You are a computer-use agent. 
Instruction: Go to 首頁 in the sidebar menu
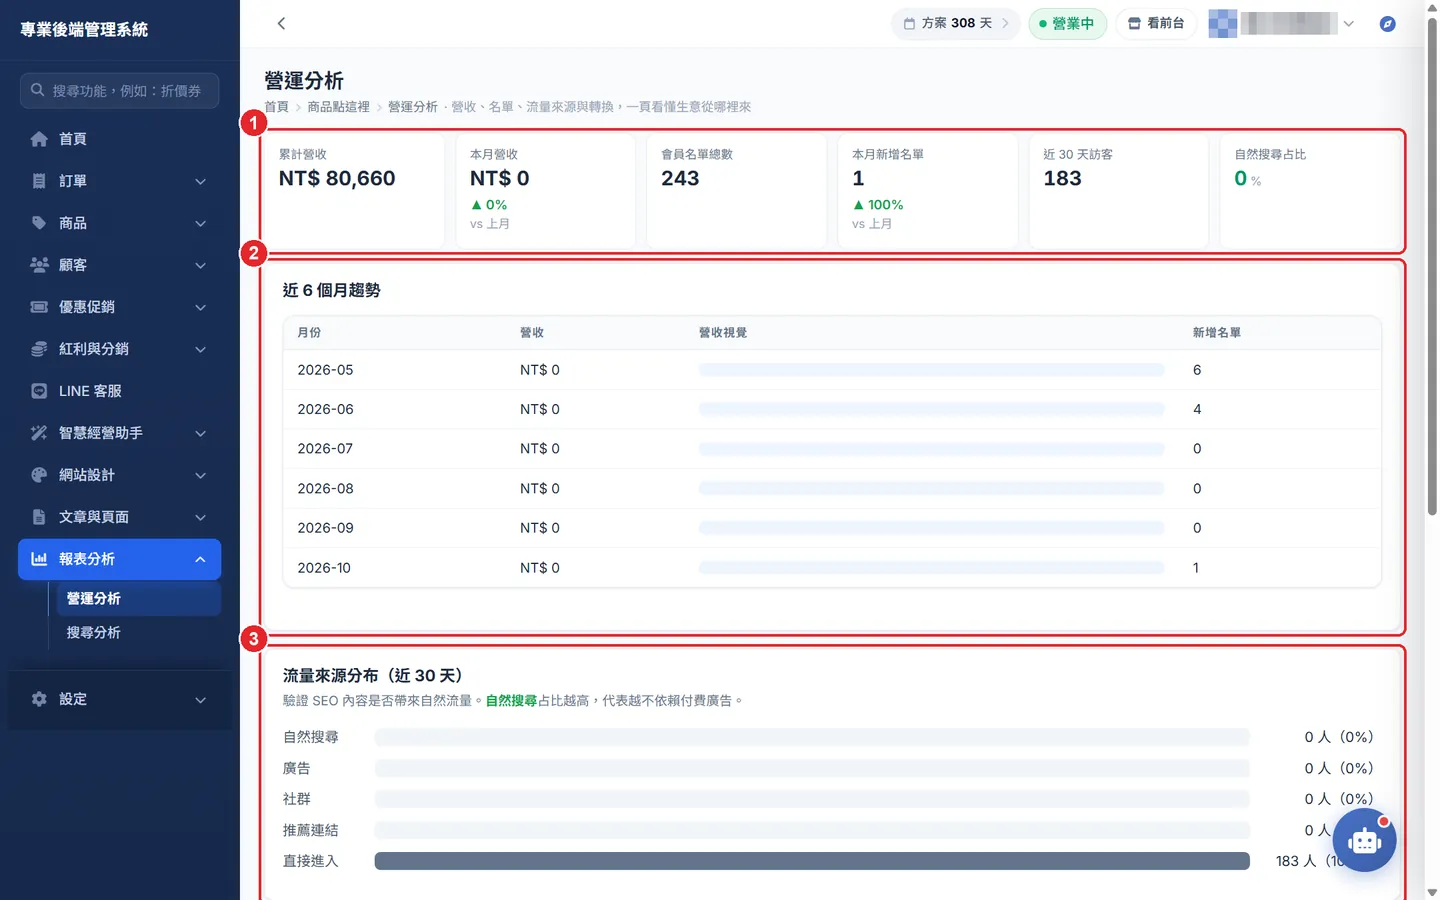pos(119,139)
